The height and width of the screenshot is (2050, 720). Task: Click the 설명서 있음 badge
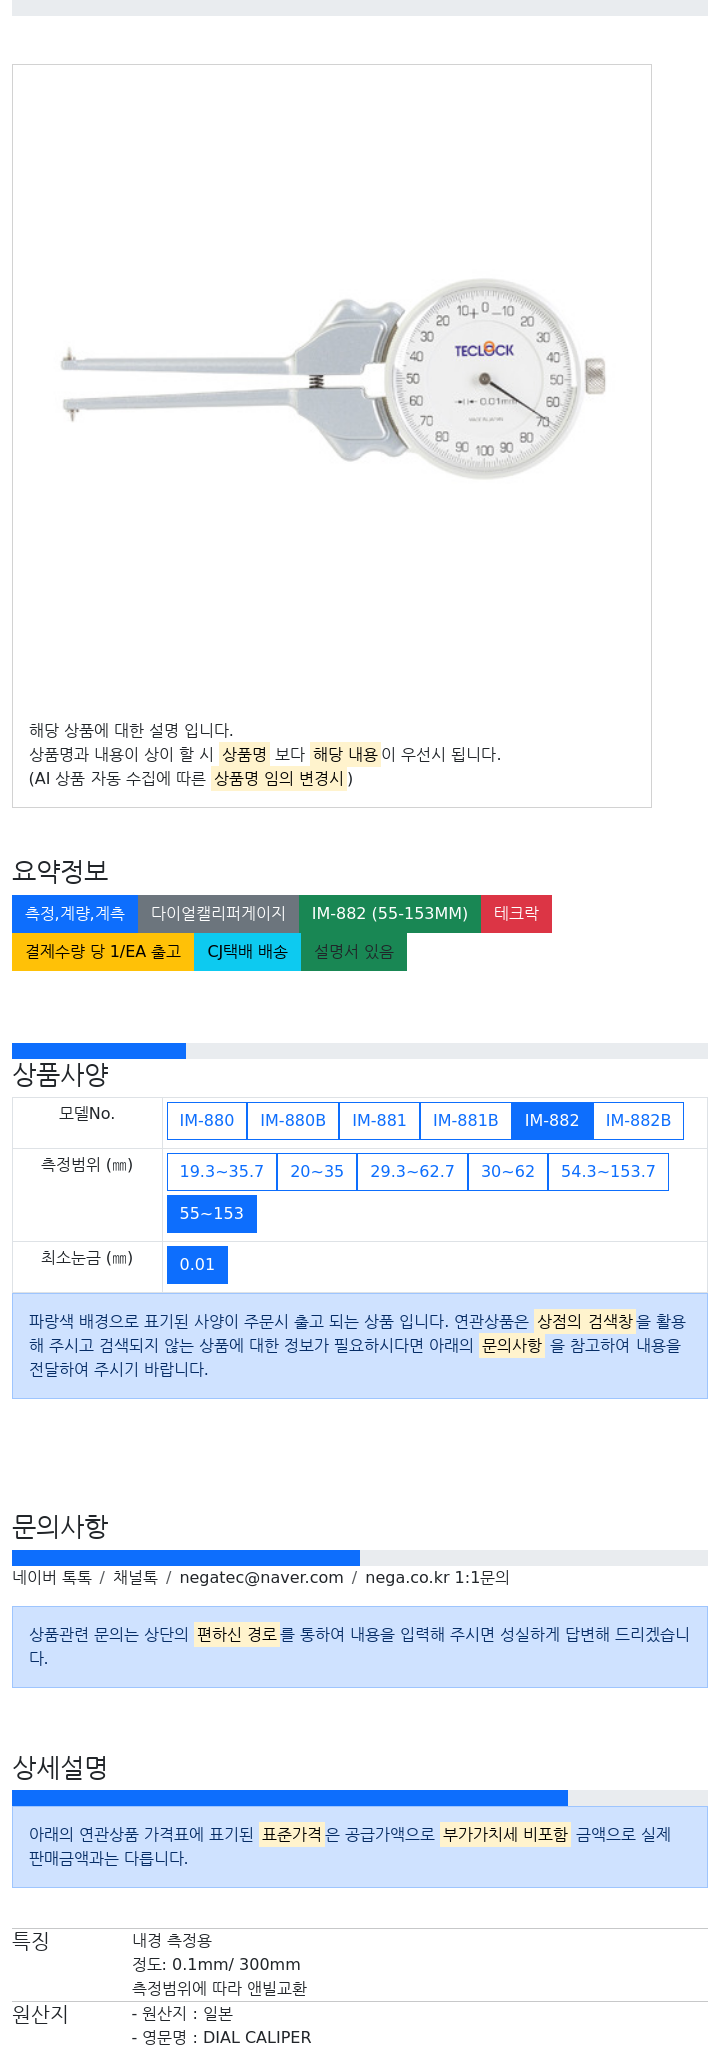point(354,951)
